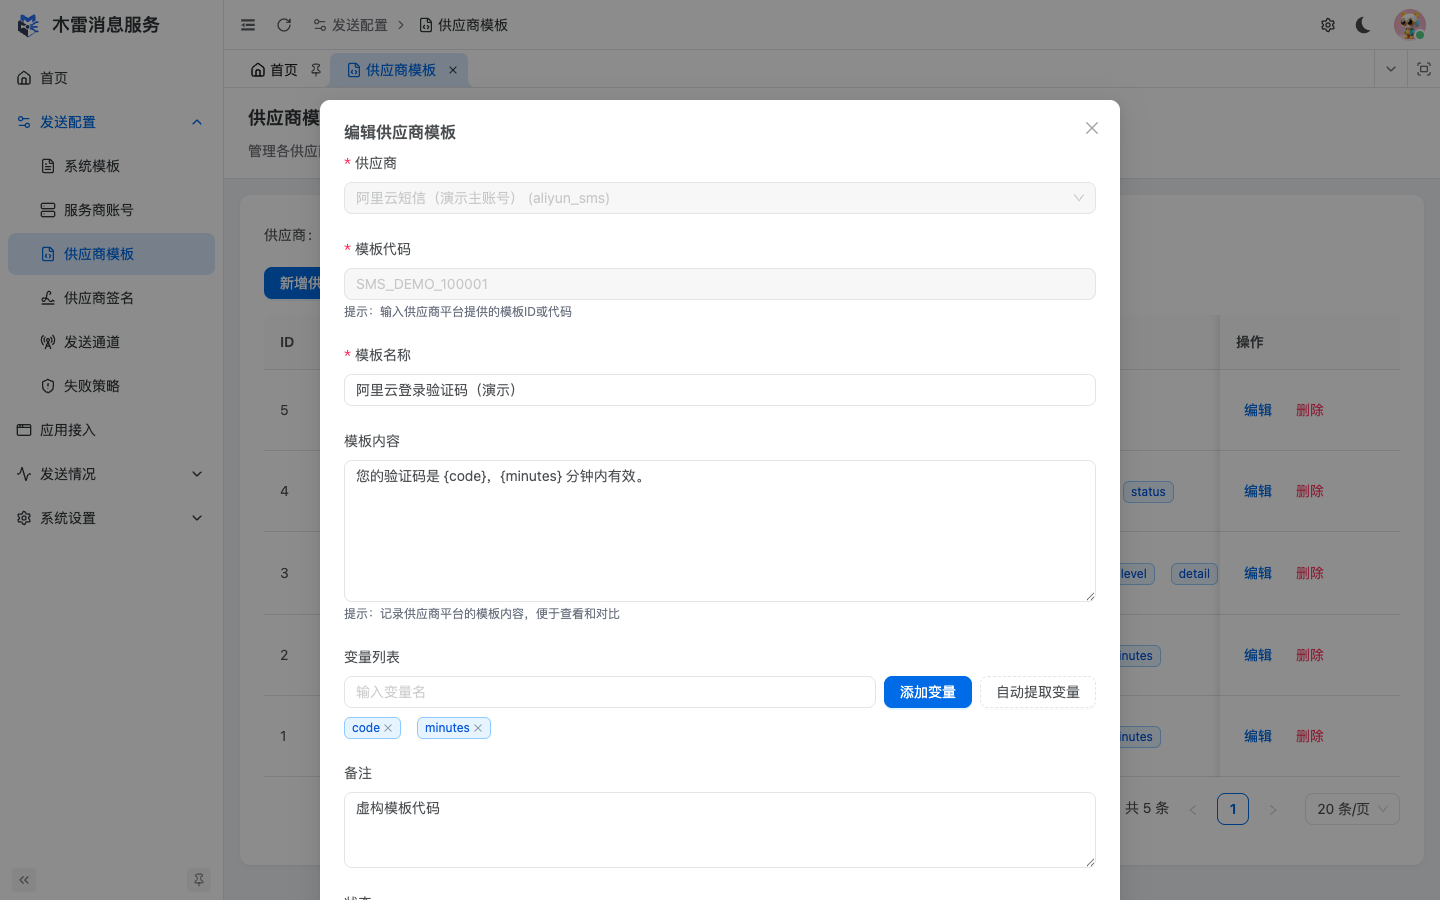Open 供应商签名 in sidebar

[x=111, y=298]
